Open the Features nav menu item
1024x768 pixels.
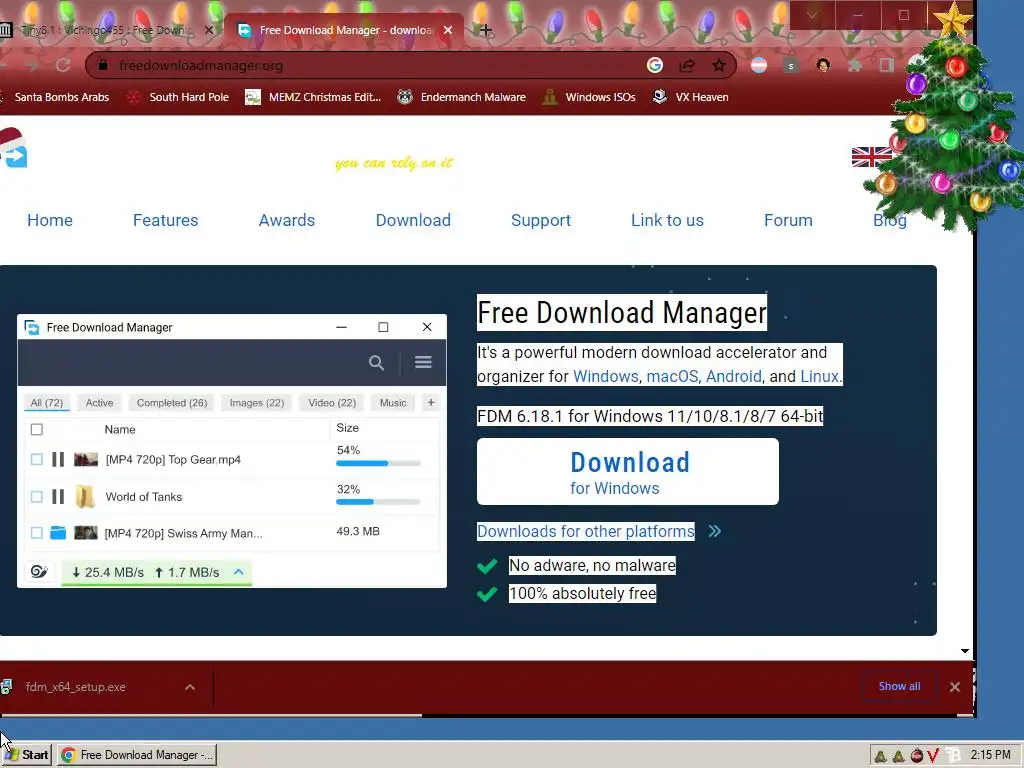[x=165, y=220]
